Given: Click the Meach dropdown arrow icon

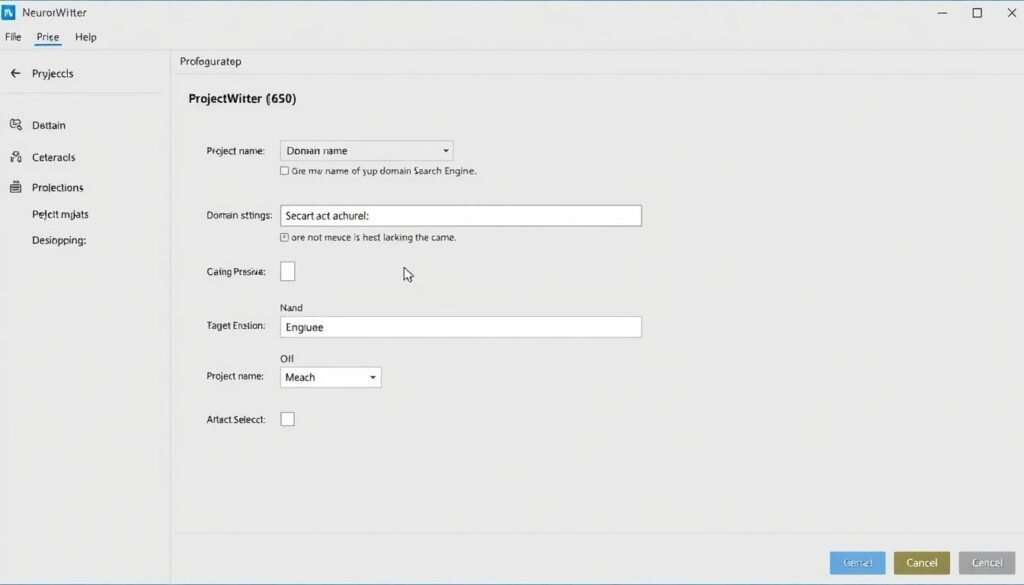Looking at the screenshot, I should click(371, 377).
